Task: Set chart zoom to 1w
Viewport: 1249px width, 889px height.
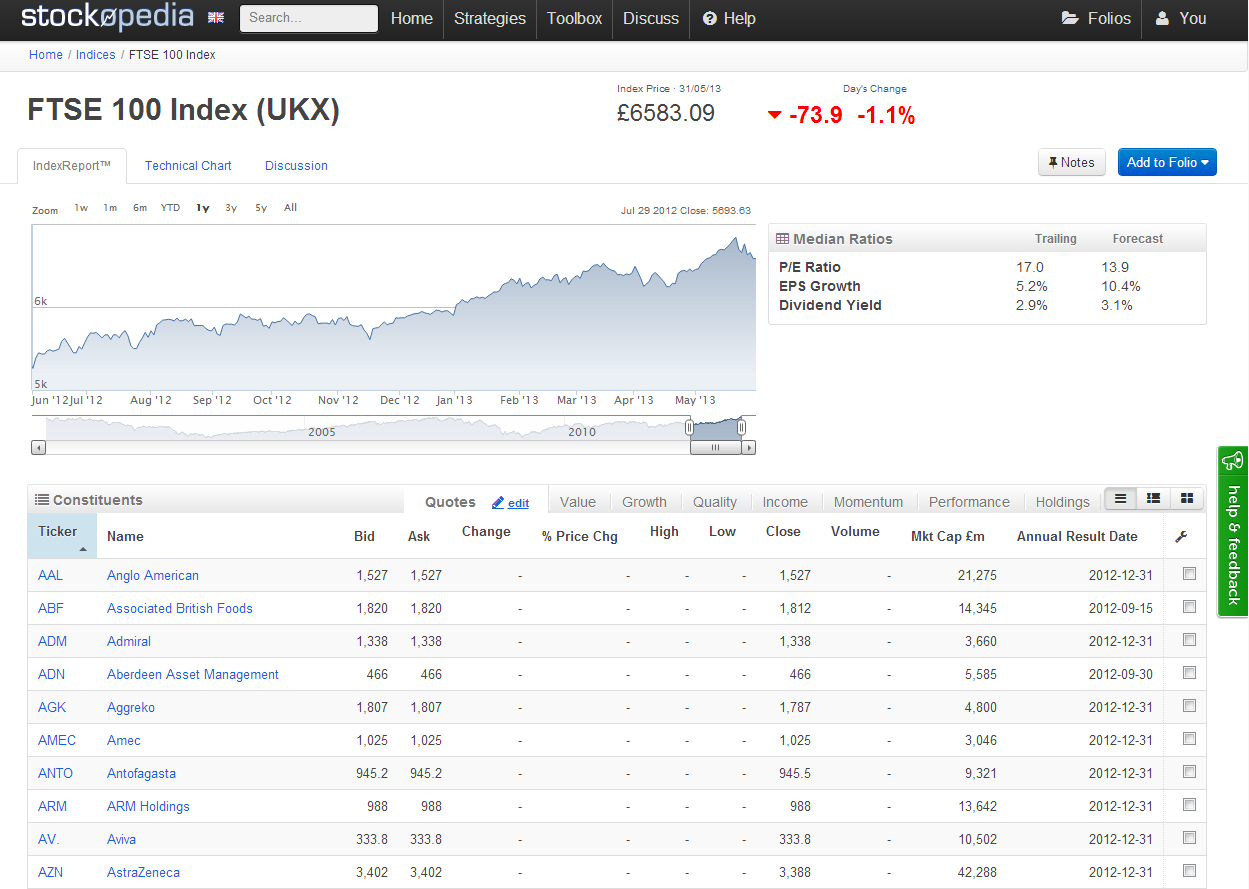Action: pyautogui.click(x=81, y=208)
